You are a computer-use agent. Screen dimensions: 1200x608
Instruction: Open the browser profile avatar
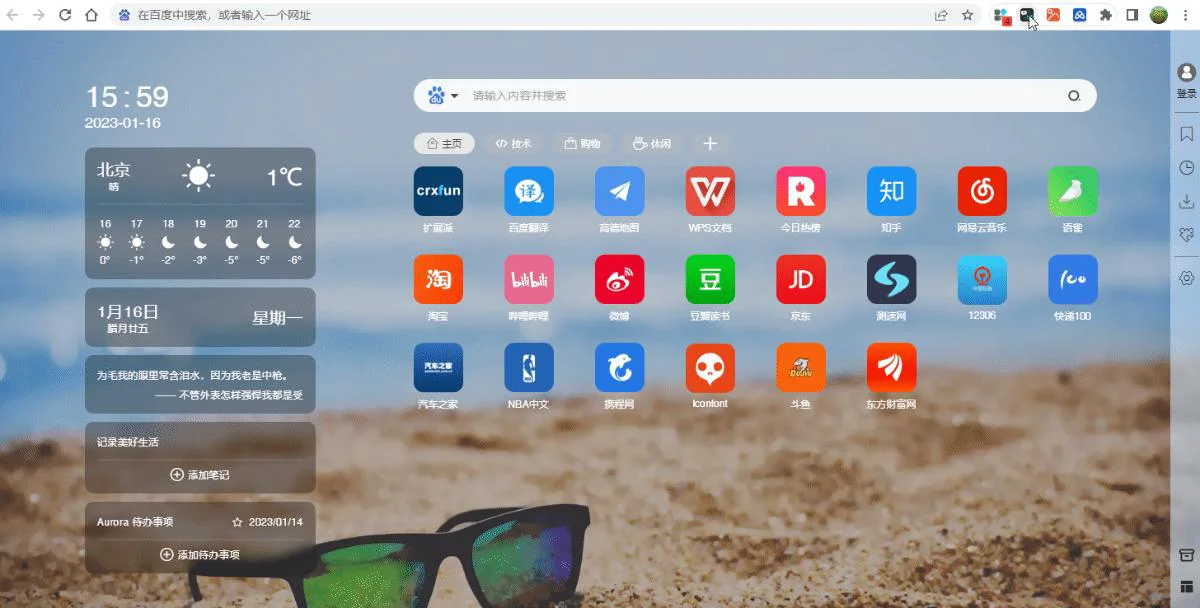point(1159,15)
